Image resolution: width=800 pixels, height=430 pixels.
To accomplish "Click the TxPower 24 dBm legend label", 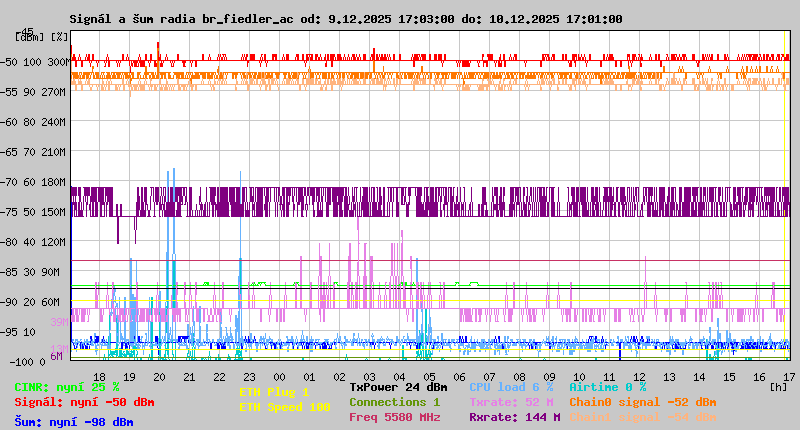I will pos(398,387).
